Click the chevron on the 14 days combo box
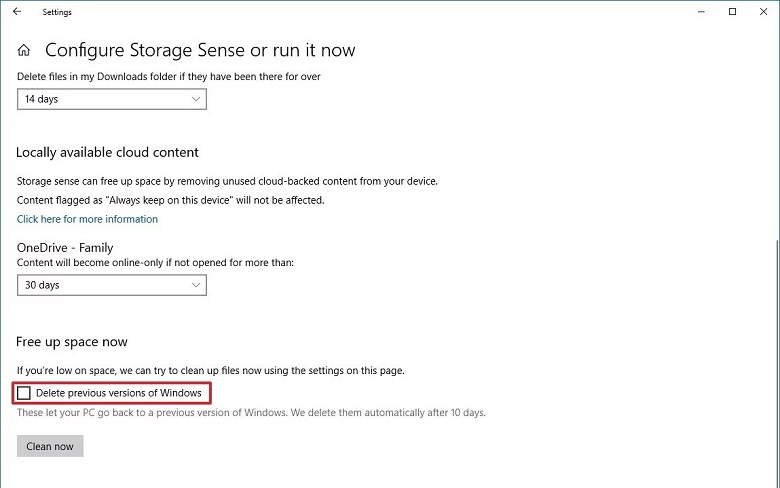 [195, 99]
